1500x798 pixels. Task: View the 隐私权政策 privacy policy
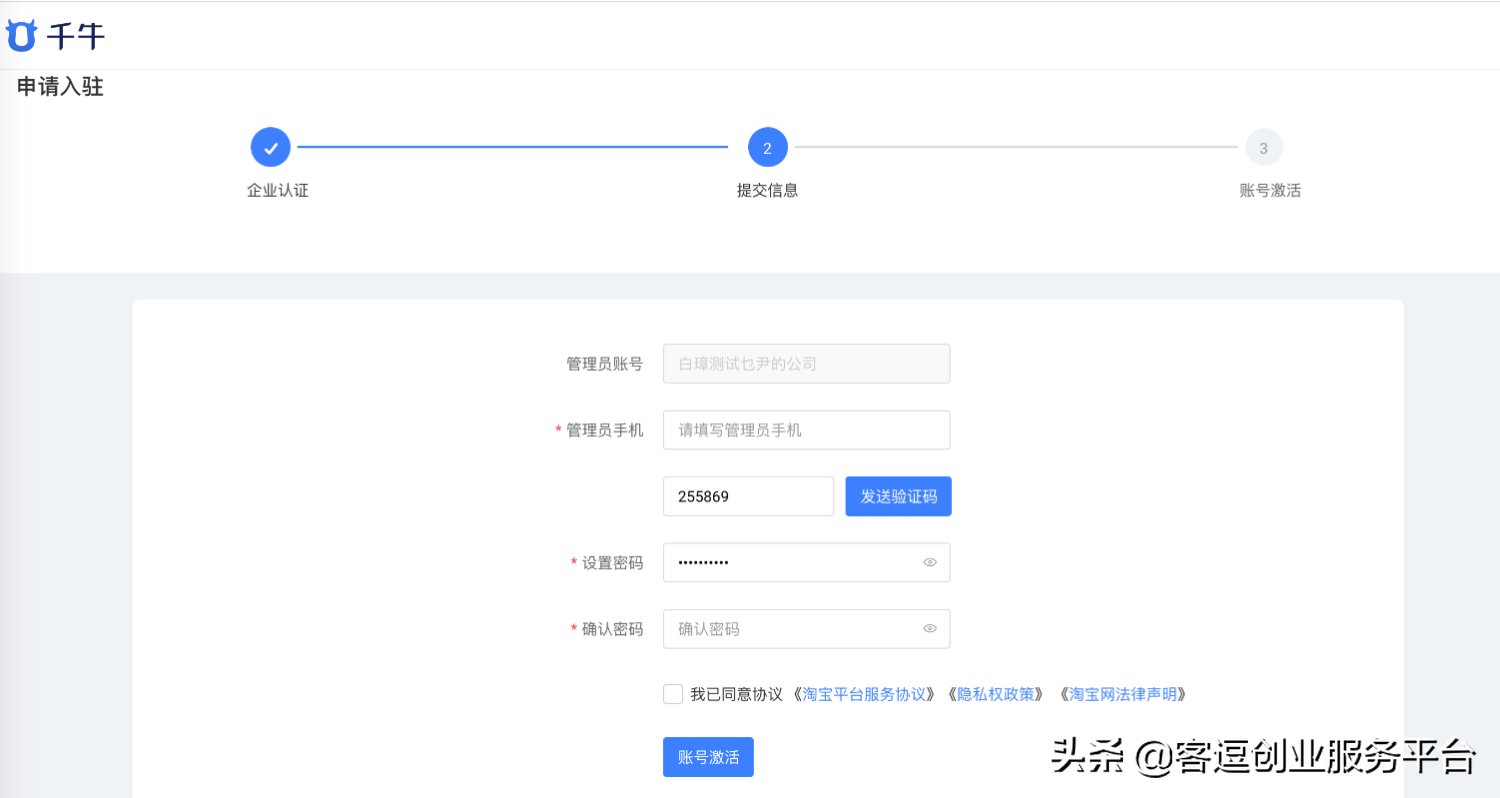(x=996, y=692)
